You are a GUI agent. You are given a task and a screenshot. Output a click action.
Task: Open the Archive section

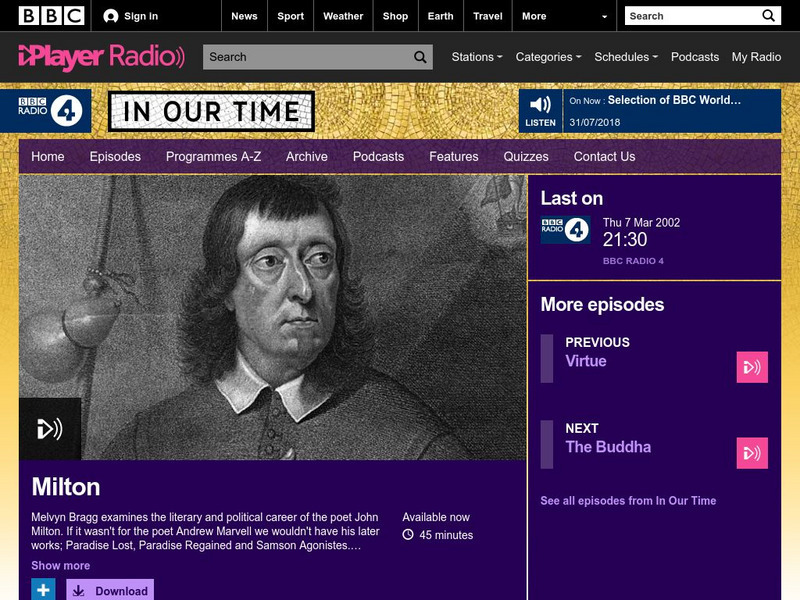pyautogui.click(x=309, y=157)
